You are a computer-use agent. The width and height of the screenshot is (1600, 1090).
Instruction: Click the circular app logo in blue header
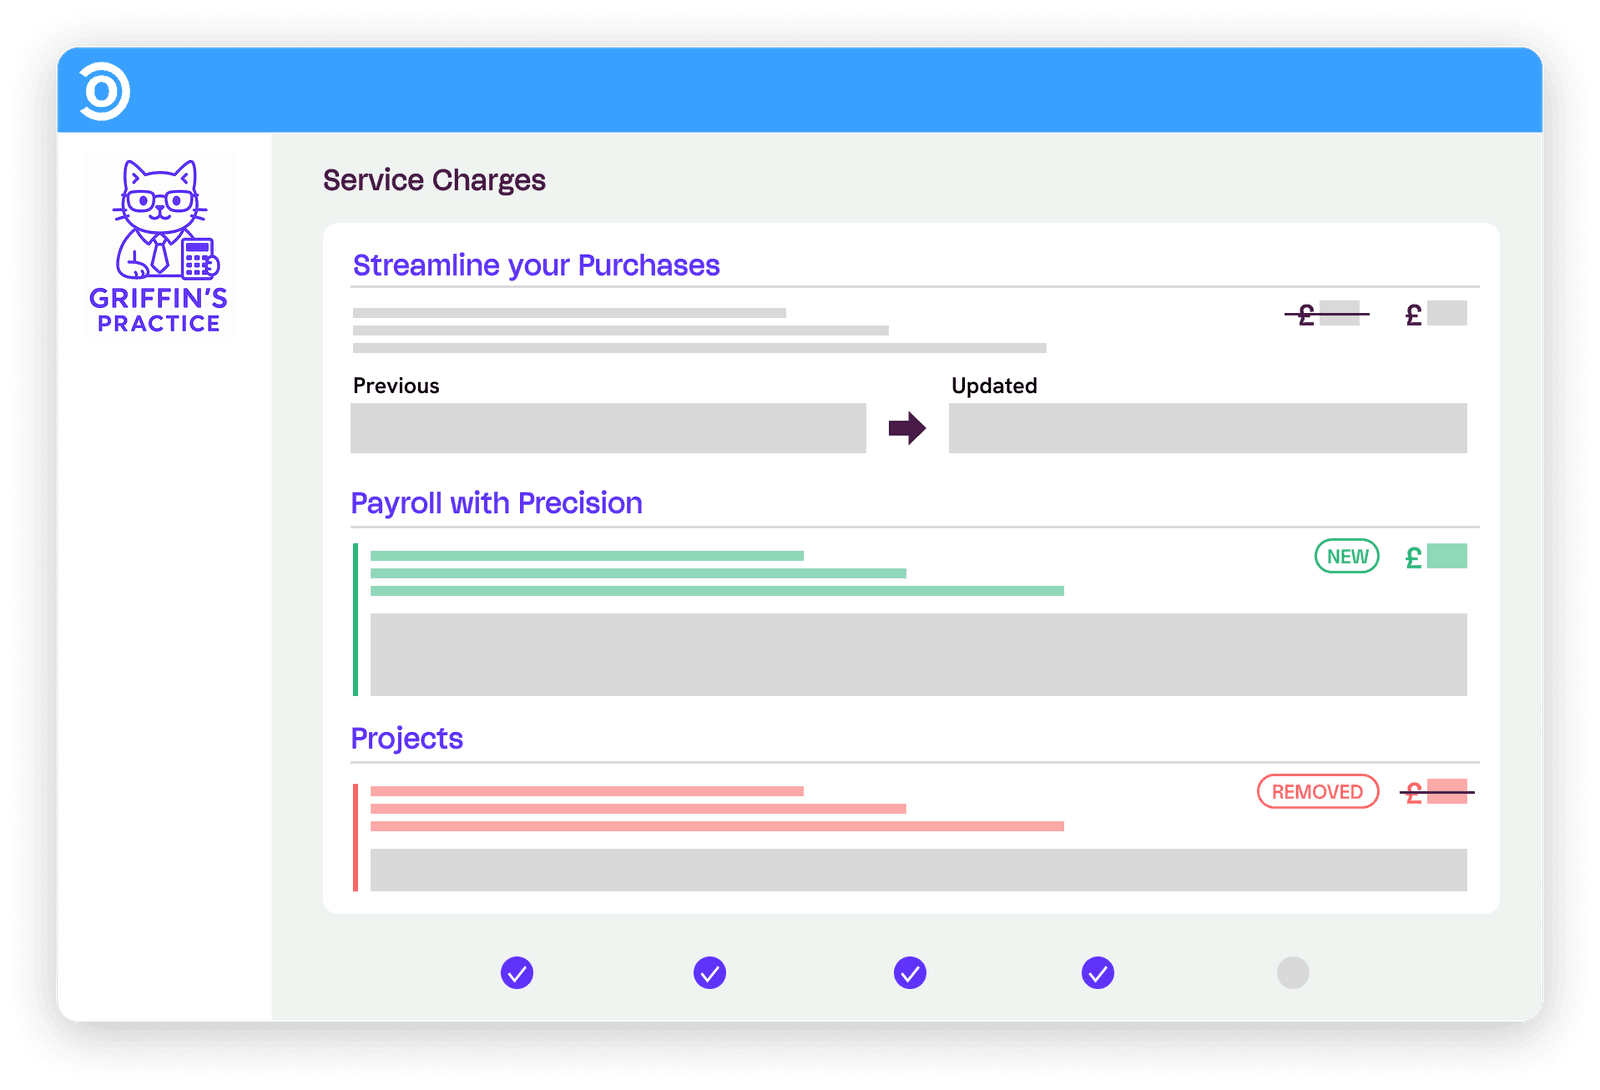[x=104, y=91]
